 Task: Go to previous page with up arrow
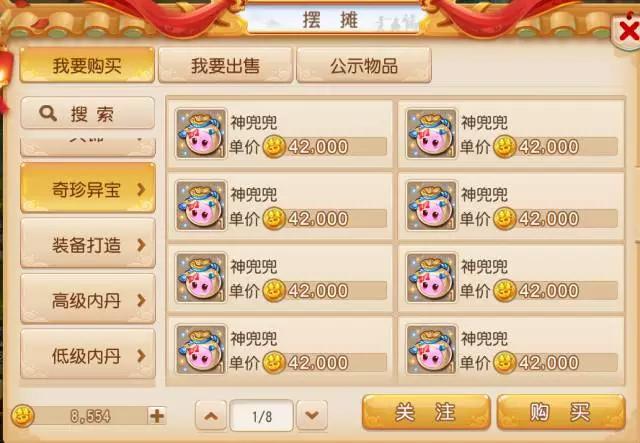(211, 416)
